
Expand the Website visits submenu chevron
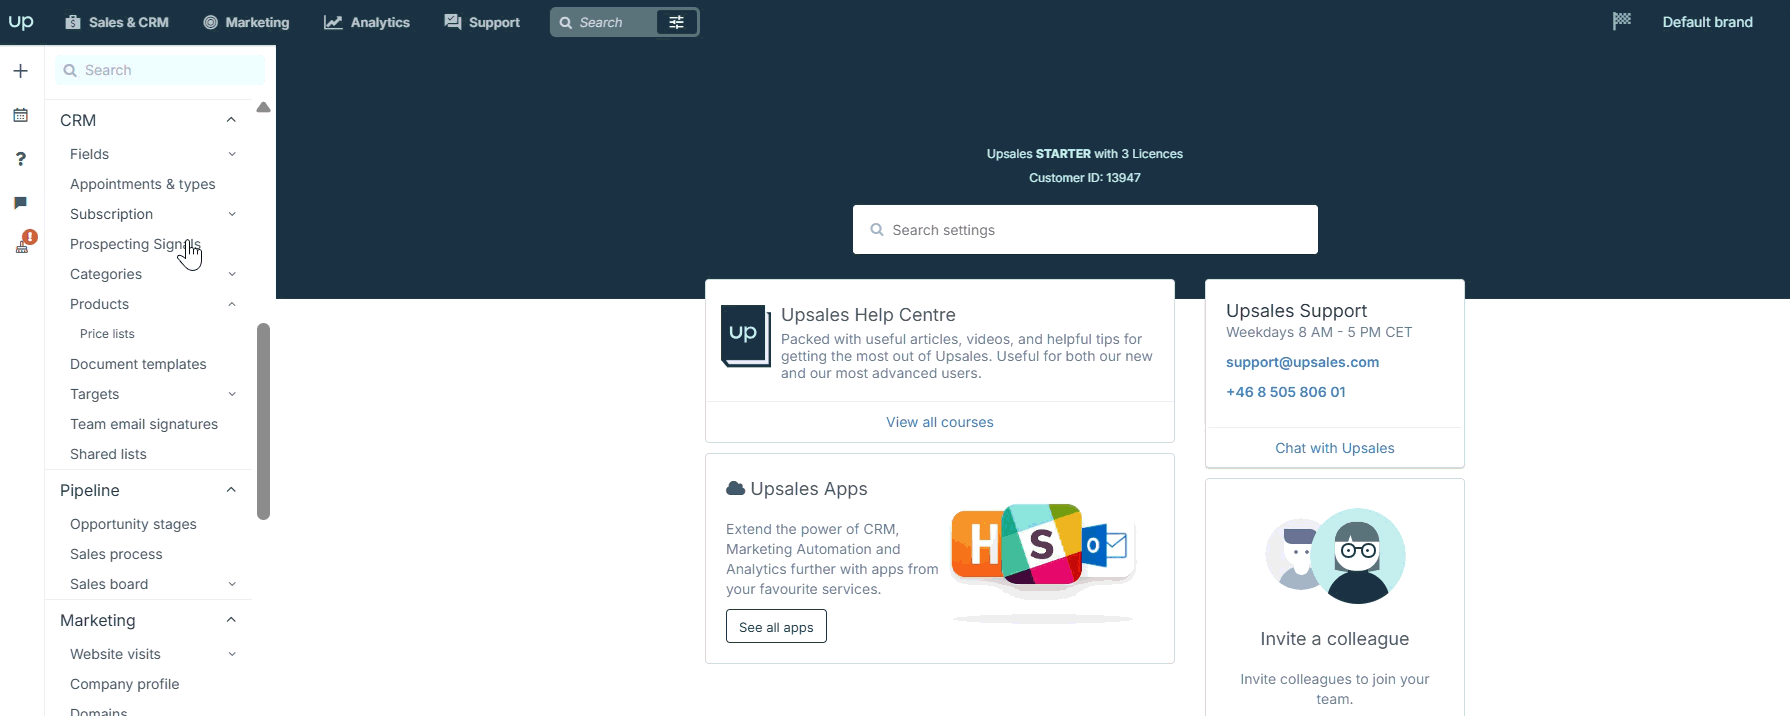[x=232, y=654]
